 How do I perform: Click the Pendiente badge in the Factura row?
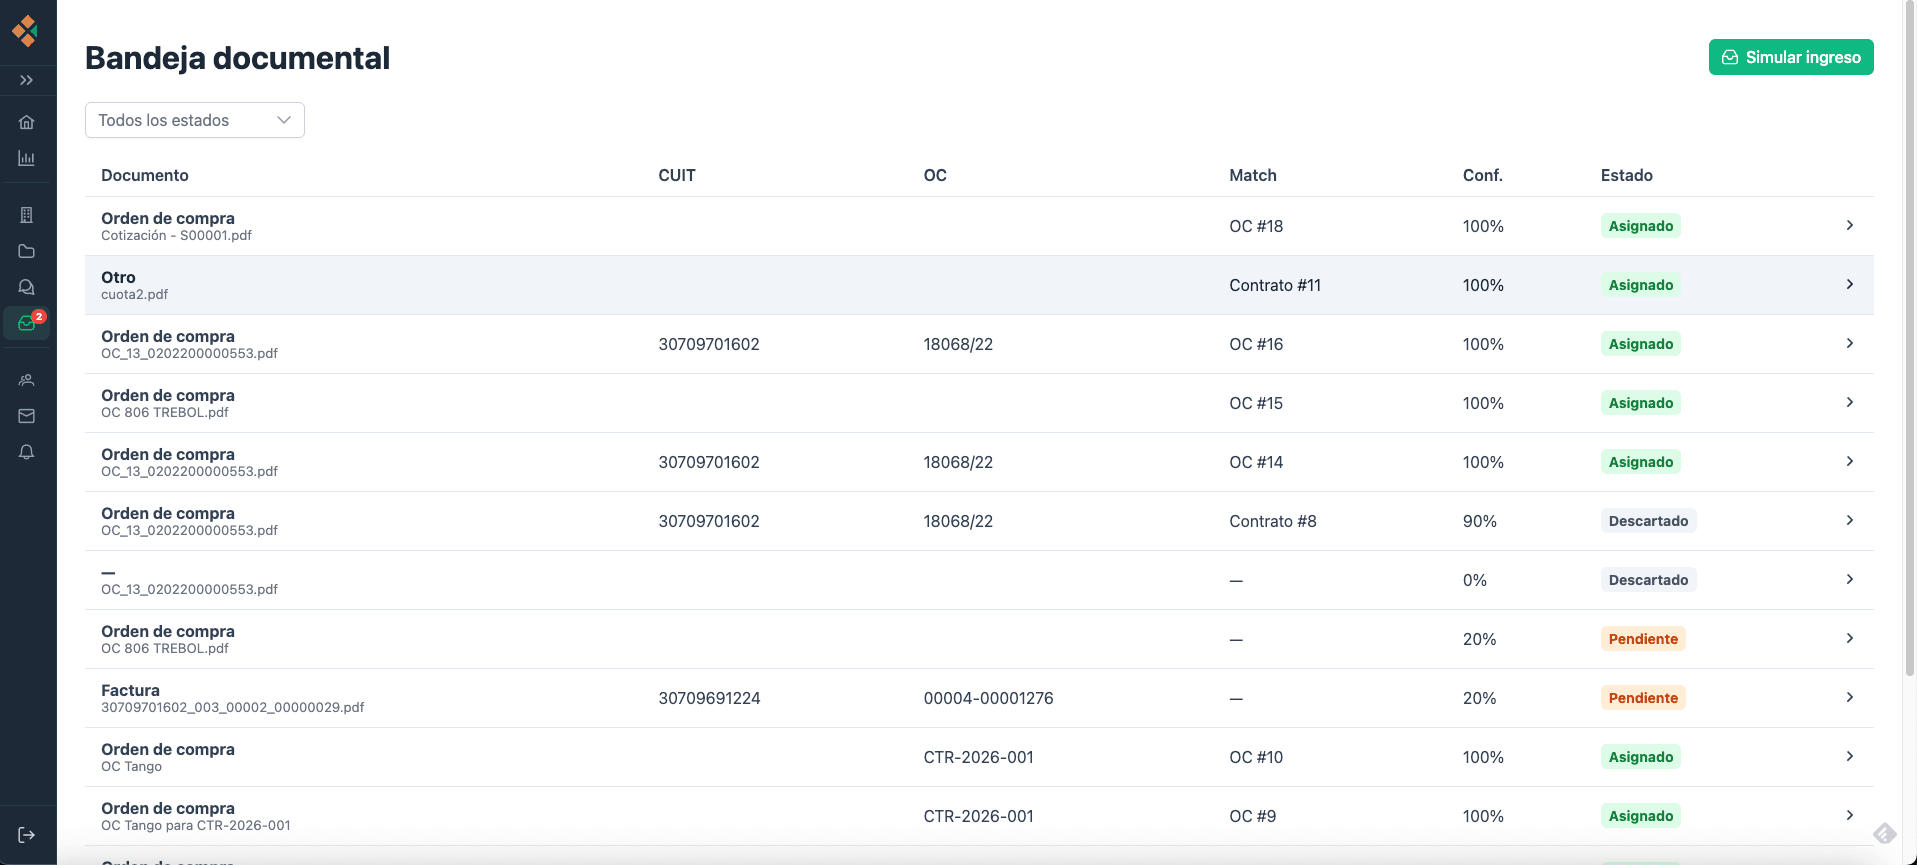pos(1643,698)
